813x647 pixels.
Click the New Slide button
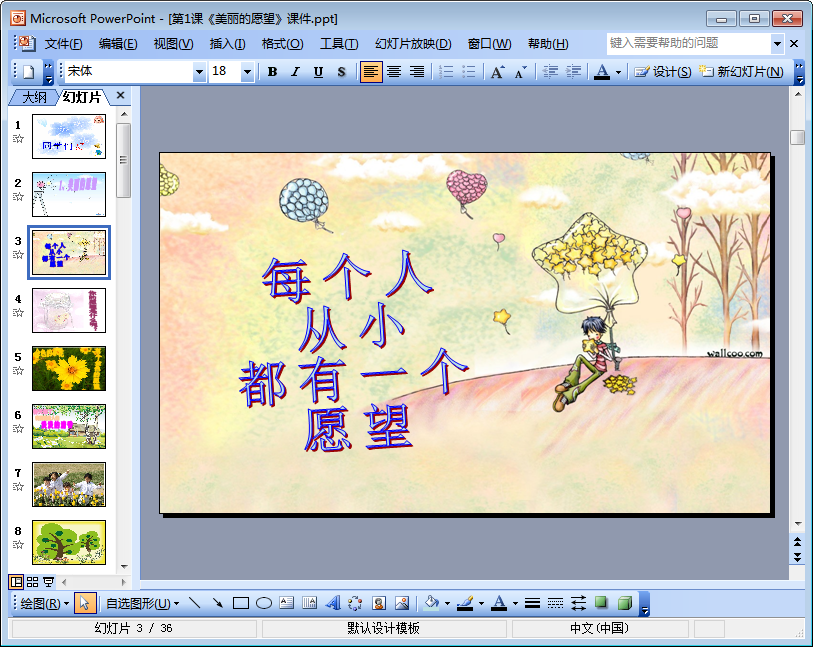pos(741,72)
